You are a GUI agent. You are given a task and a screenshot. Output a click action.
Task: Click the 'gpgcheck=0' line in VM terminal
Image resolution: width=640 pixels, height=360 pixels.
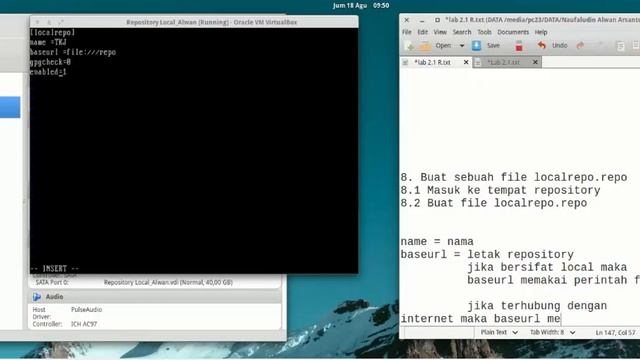(x=51, y=62)
